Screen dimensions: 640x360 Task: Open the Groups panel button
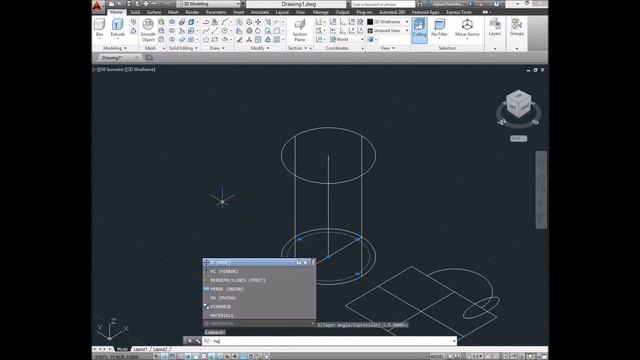click(x=517, y=27)
